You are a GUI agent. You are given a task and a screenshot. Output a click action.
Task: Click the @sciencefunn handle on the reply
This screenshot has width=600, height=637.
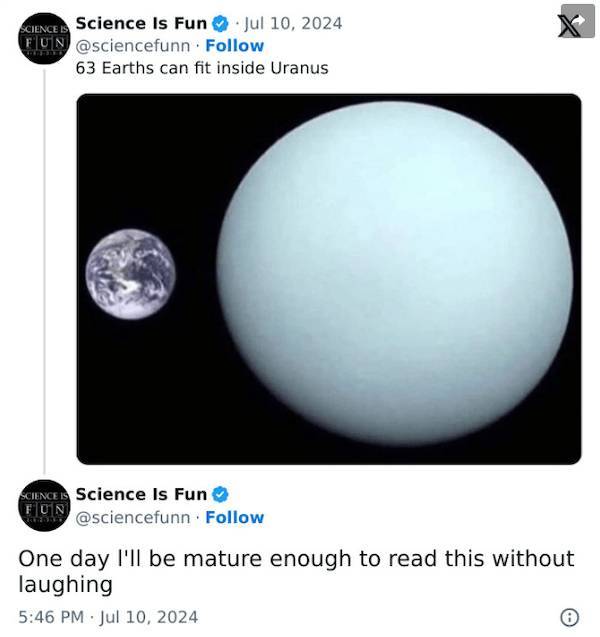(135, 517)
